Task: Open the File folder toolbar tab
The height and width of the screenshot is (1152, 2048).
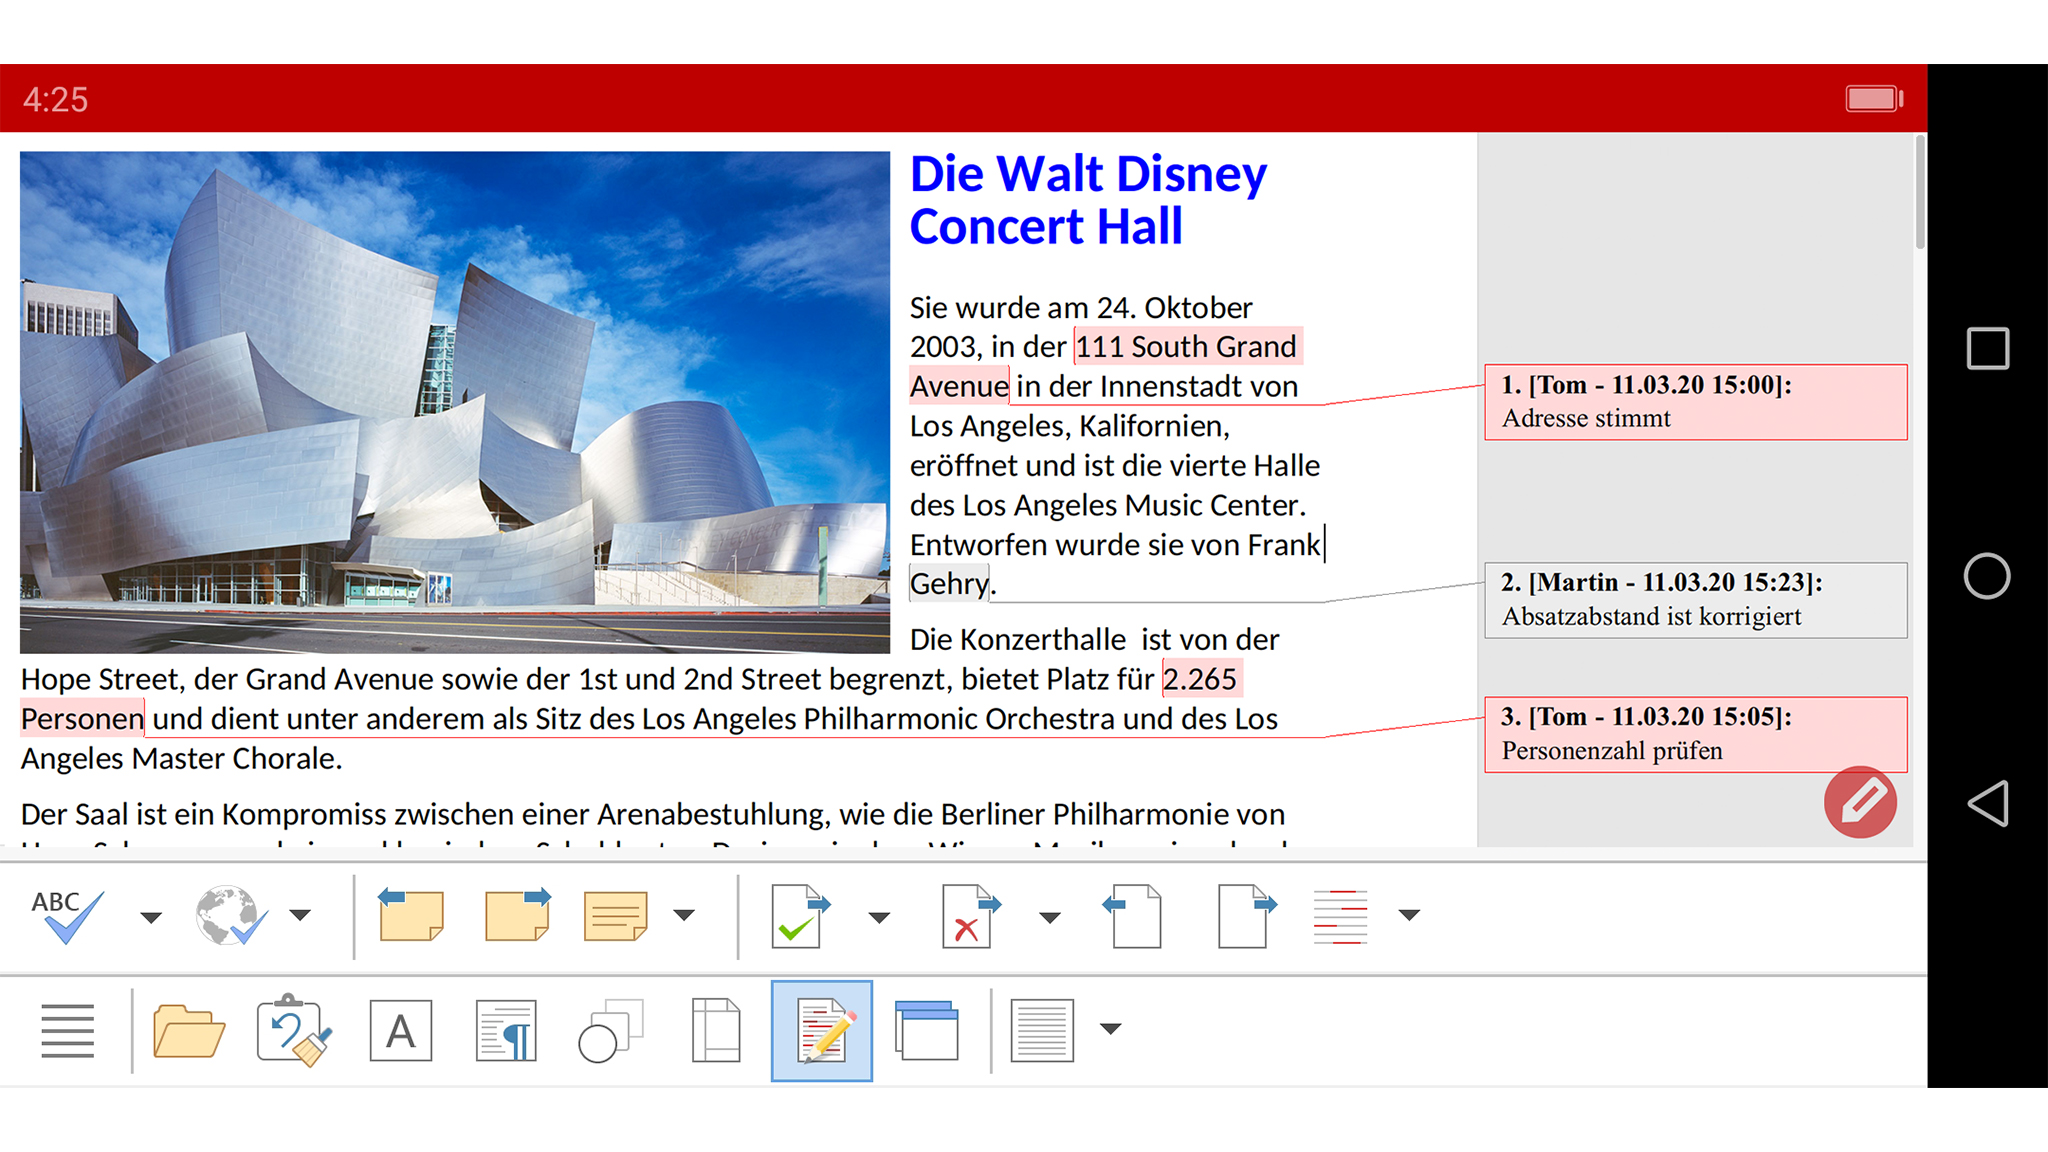Action: click(188, 1030)
